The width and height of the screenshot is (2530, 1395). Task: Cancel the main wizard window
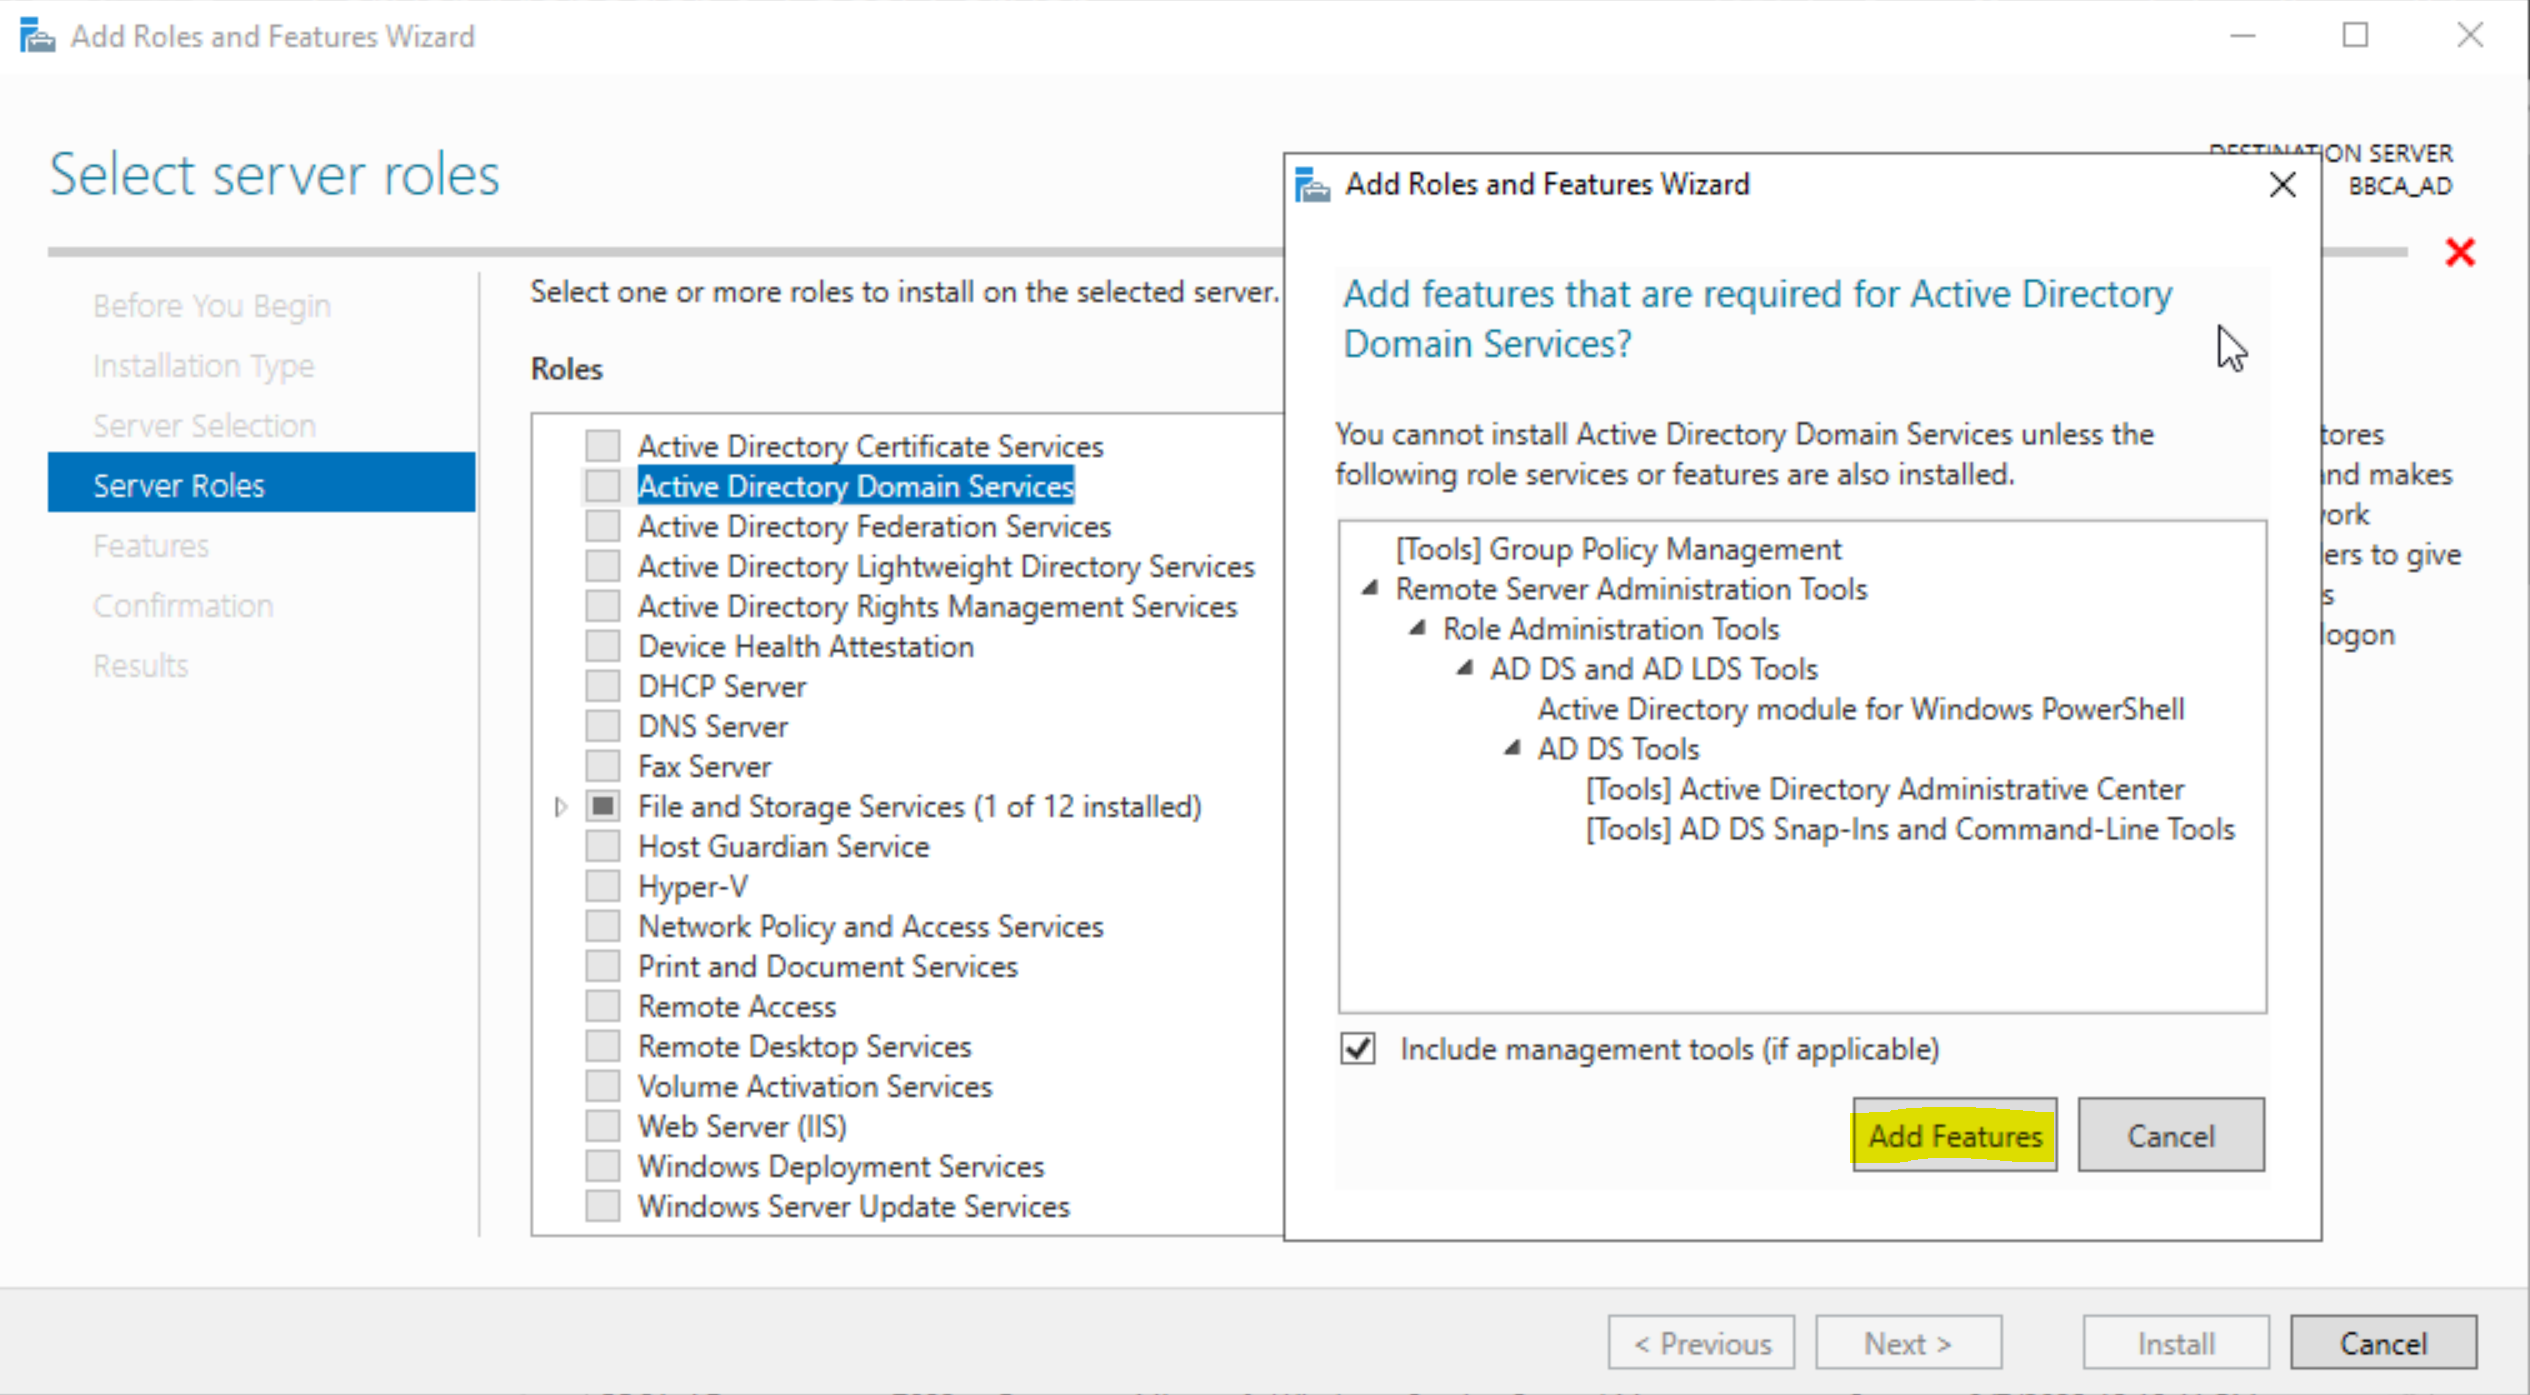pos(2383,1343)
